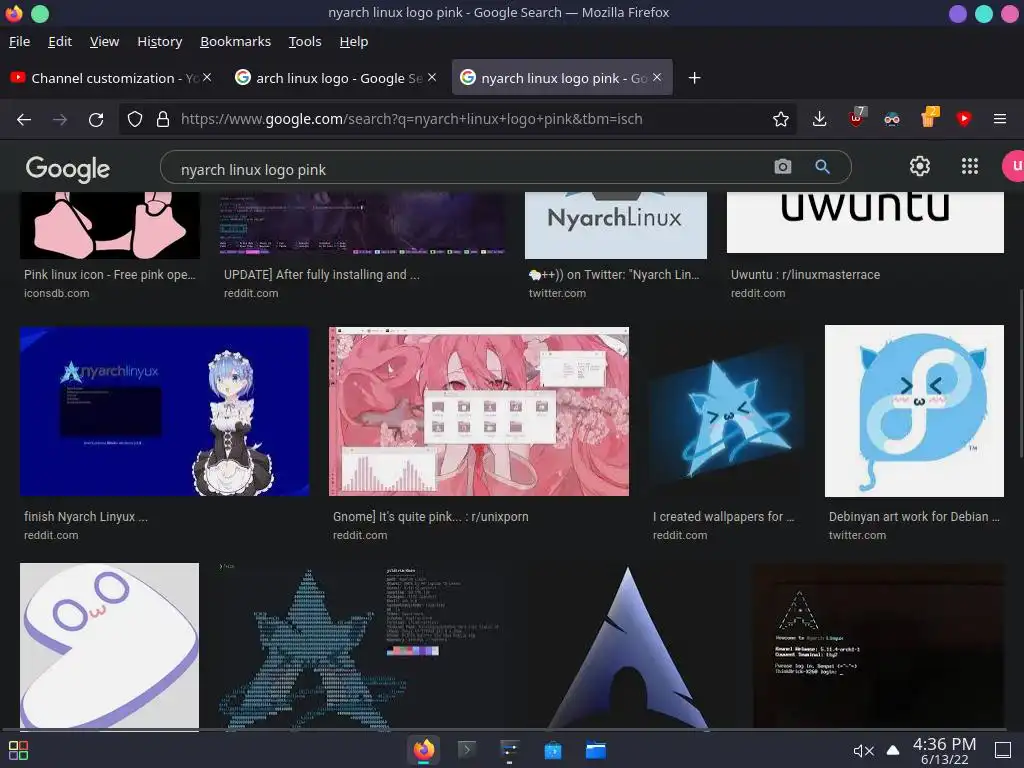Screen dimensions: 1024x768
Task: Close the nyarch linux logo pink tab
Action: point(657,78)
